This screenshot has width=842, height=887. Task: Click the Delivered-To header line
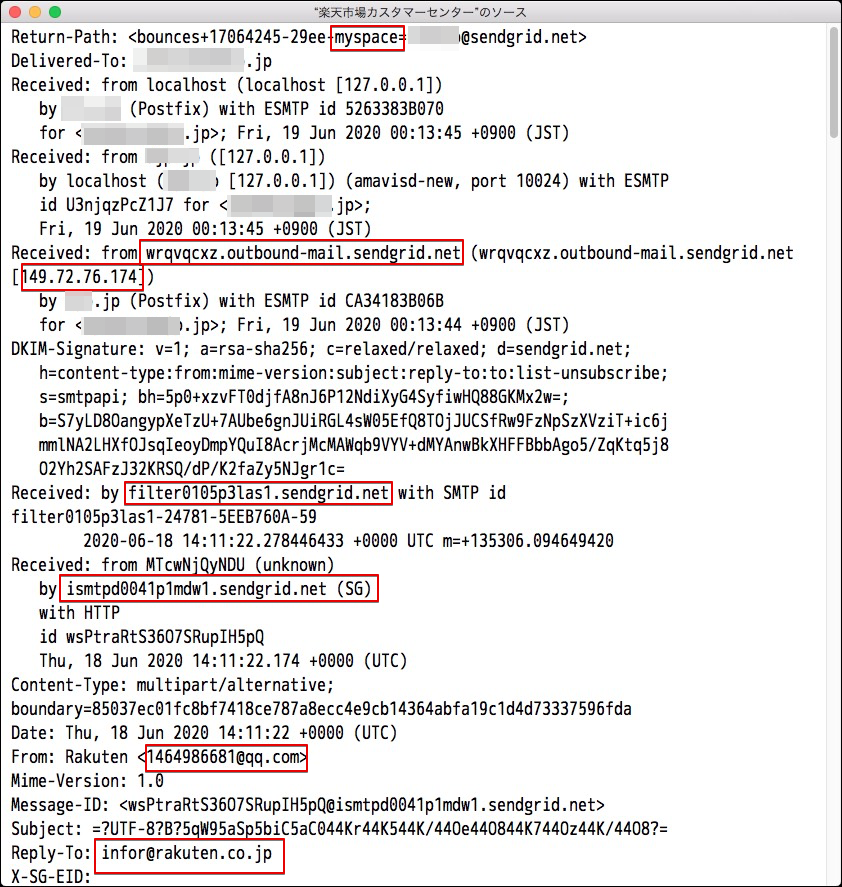pos(141,61)
